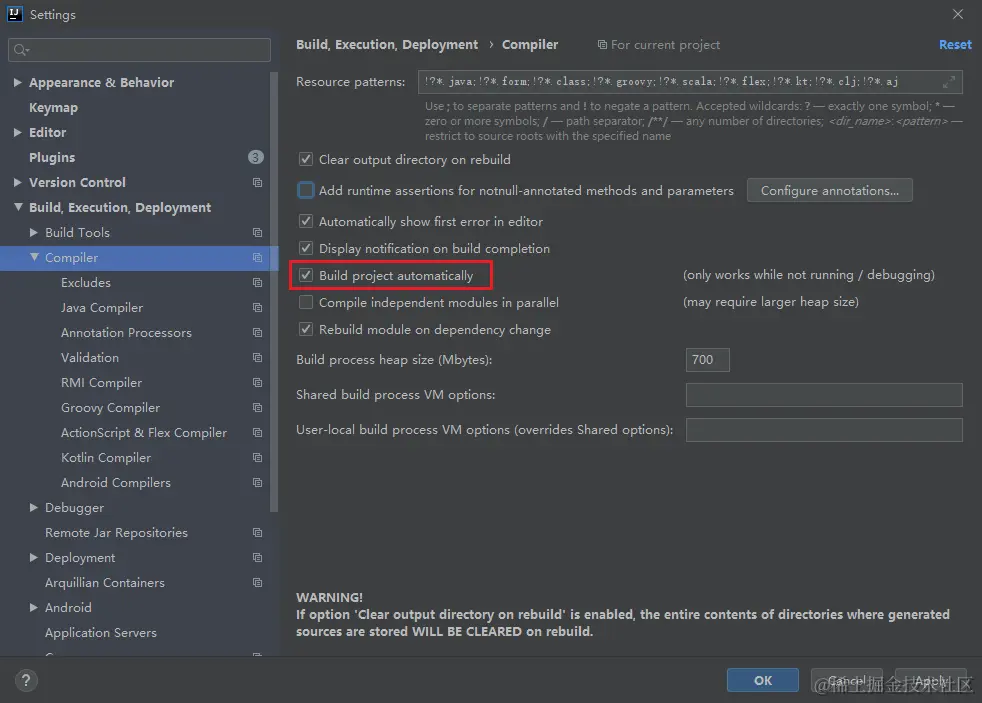The height and width of the screenshot is (703, 982).
Task: Click the project-level icon beside Validation
Action: point(257,357)
